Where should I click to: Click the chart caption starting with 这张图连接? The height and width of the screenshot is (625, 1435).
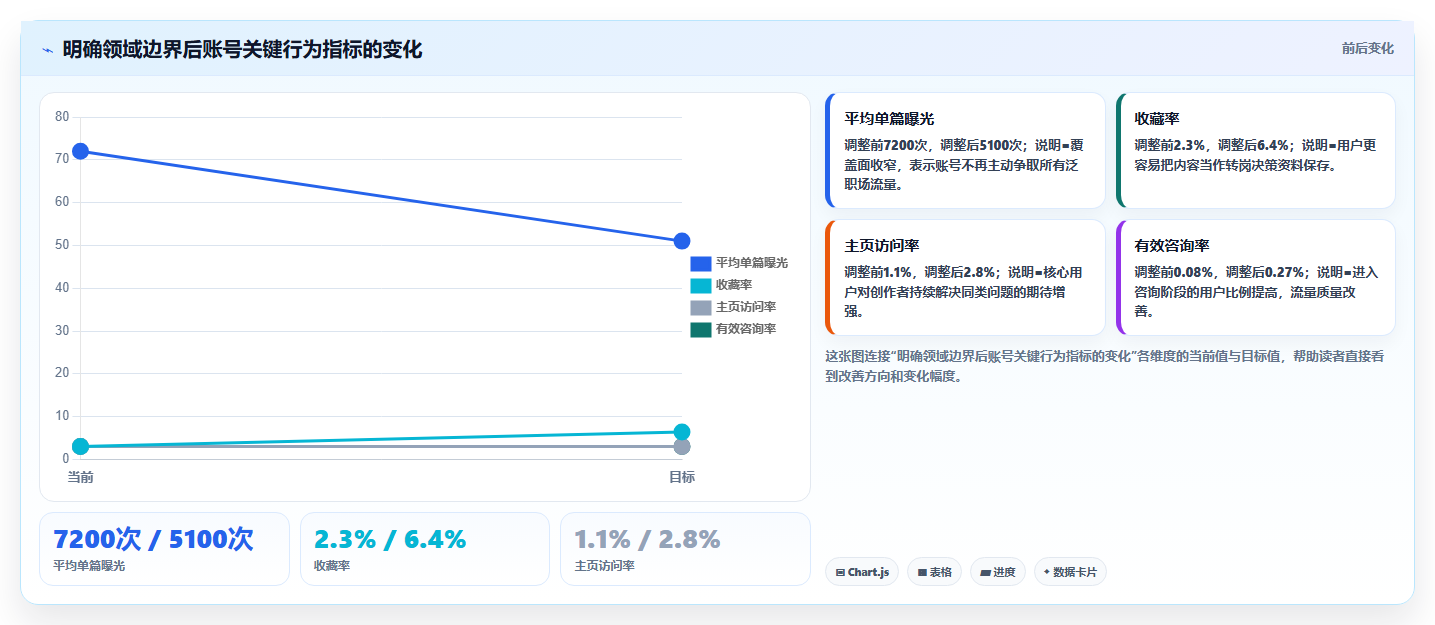[1105, 366]
